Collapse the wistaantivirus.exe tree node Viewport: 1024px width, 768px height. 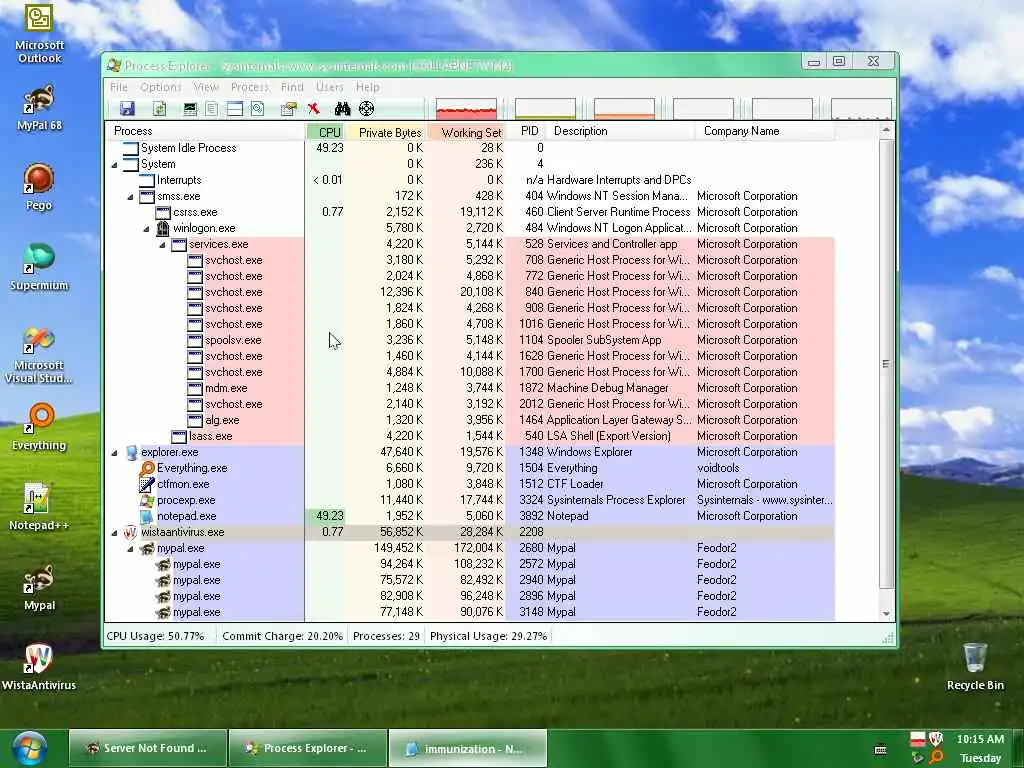click(x=114, y=533)
